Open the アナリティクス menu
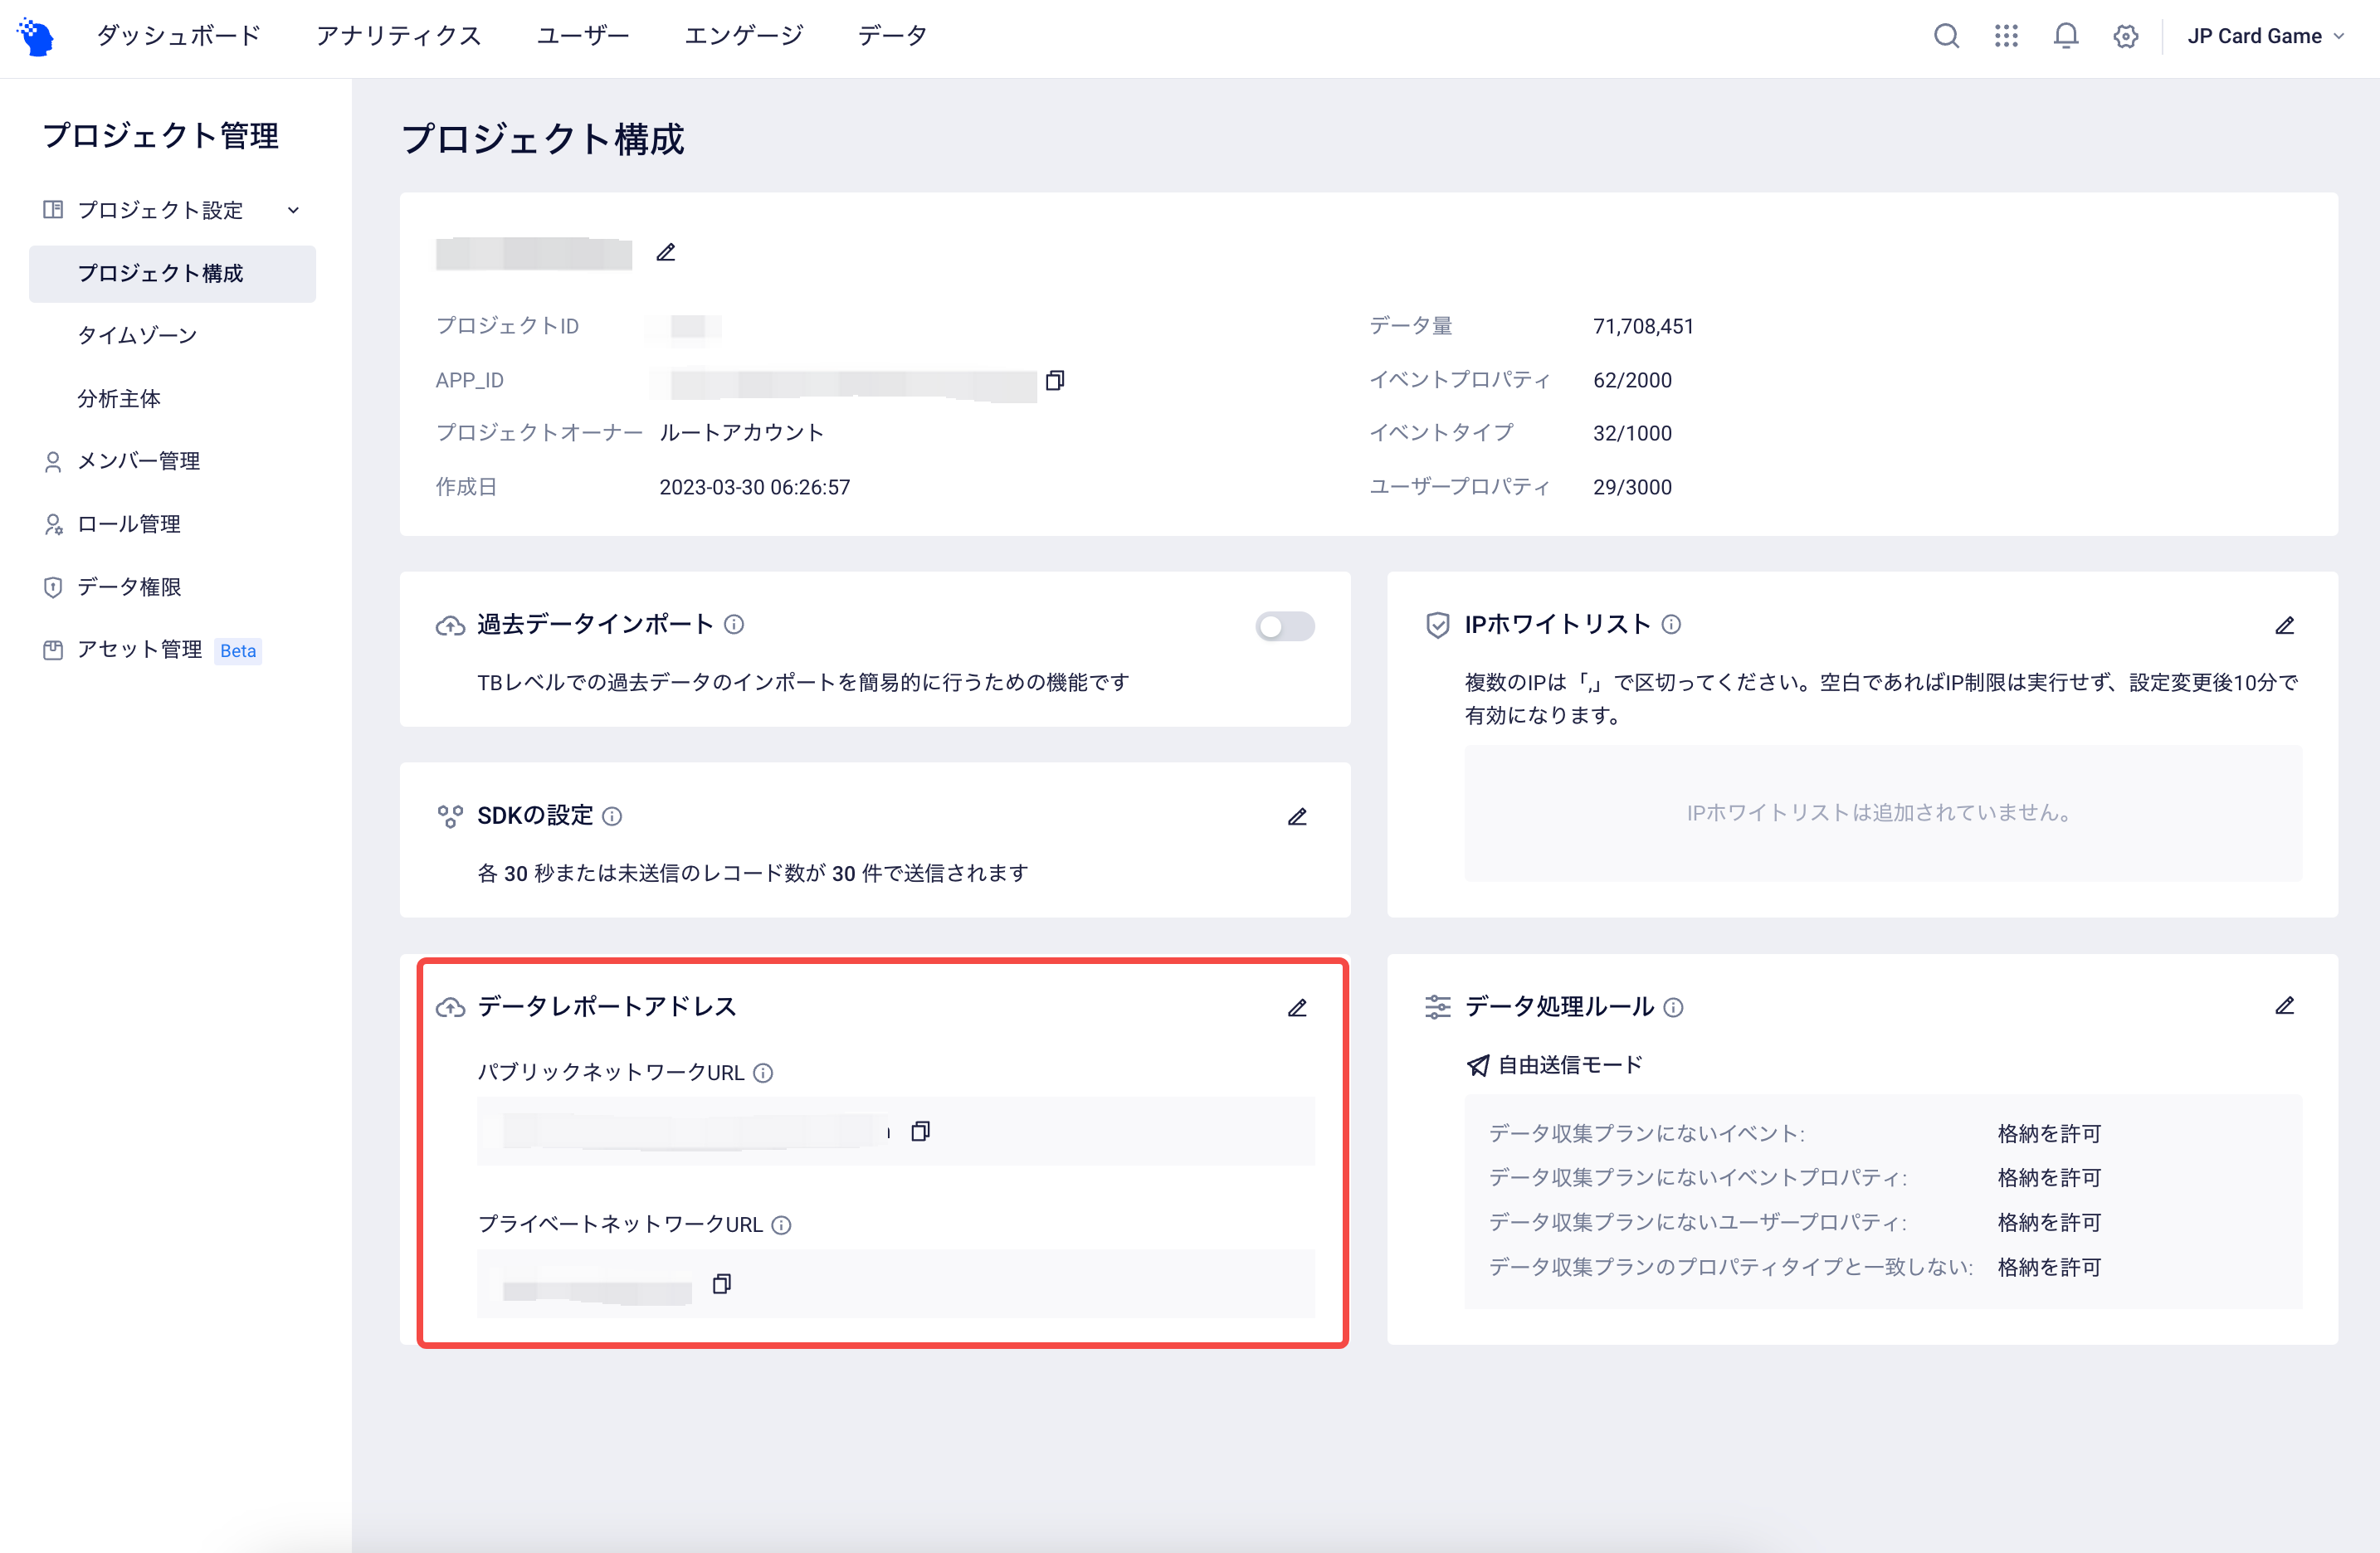2380x1553 pixels. (398, 35)
